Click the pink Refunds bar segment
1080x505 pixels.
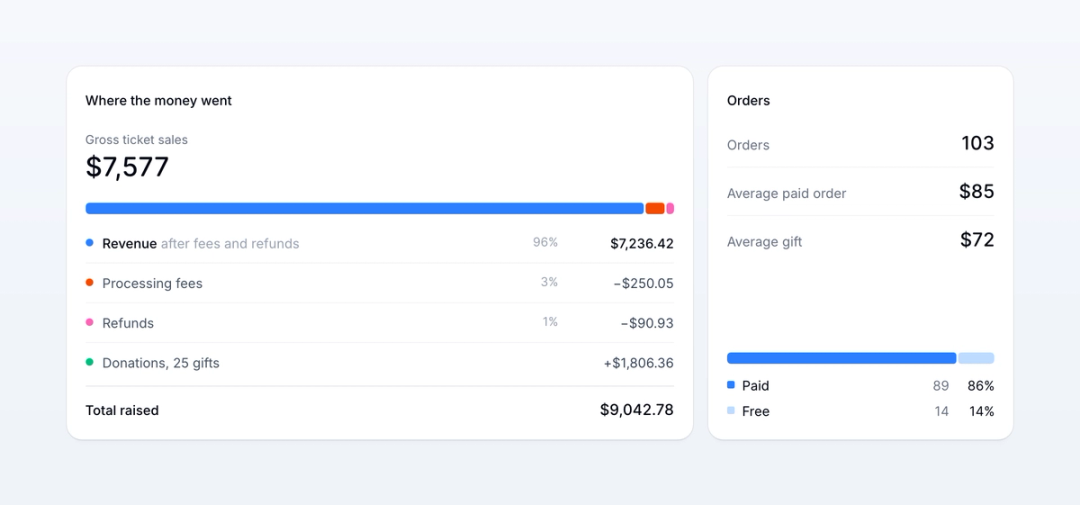click(x=670, y=208)
